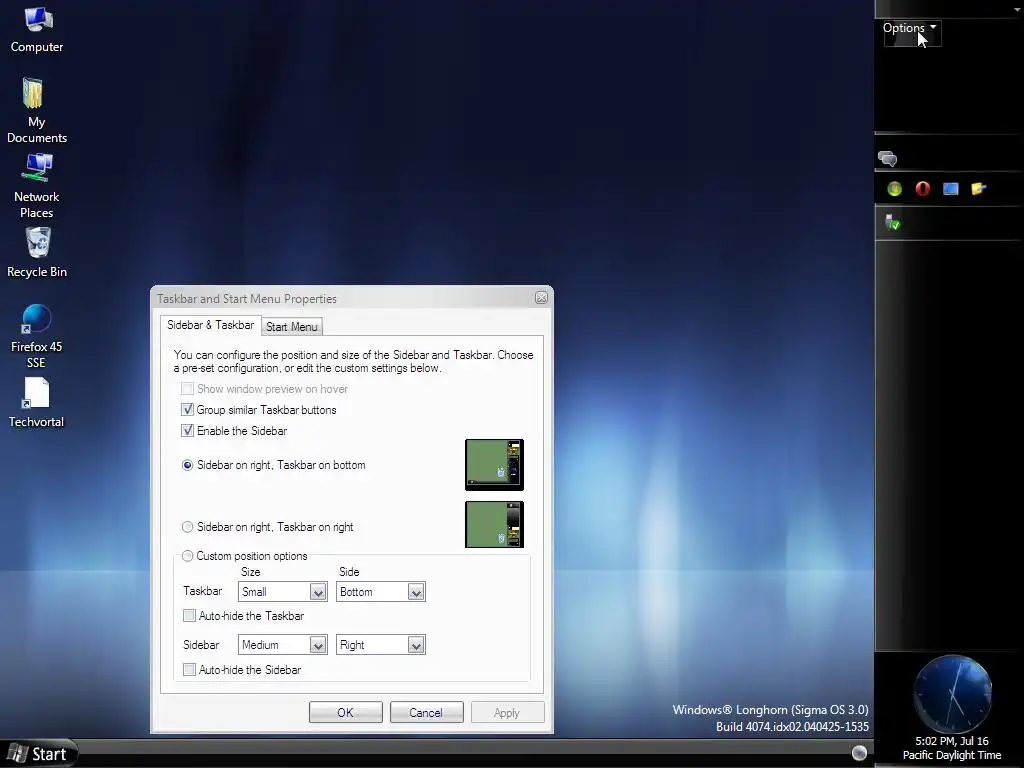
Task: Launch Opera from the sidebar quick launch
Action: tap(922, 189)
